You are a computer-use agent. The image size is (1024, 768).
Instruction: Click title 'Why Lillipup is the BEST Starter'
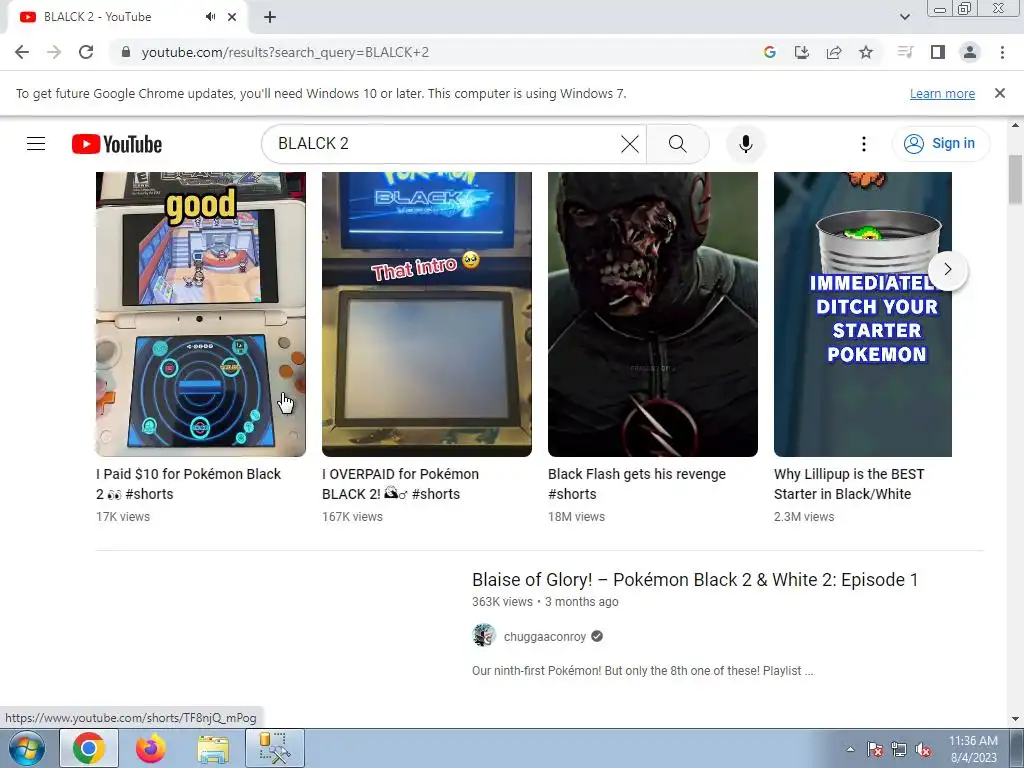(x=849, y=484)
